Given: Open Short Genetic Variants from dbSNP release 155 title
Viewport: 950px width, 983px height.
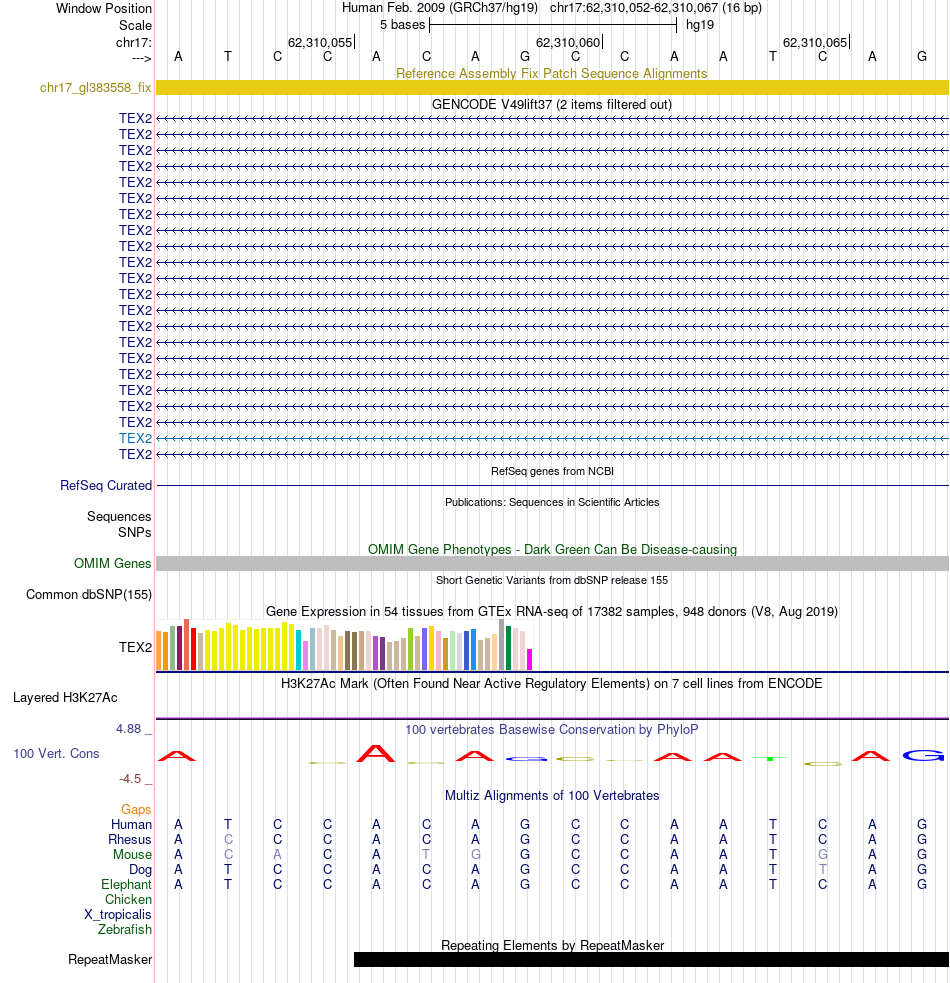Looking at the screenshot, I should 552,580.
